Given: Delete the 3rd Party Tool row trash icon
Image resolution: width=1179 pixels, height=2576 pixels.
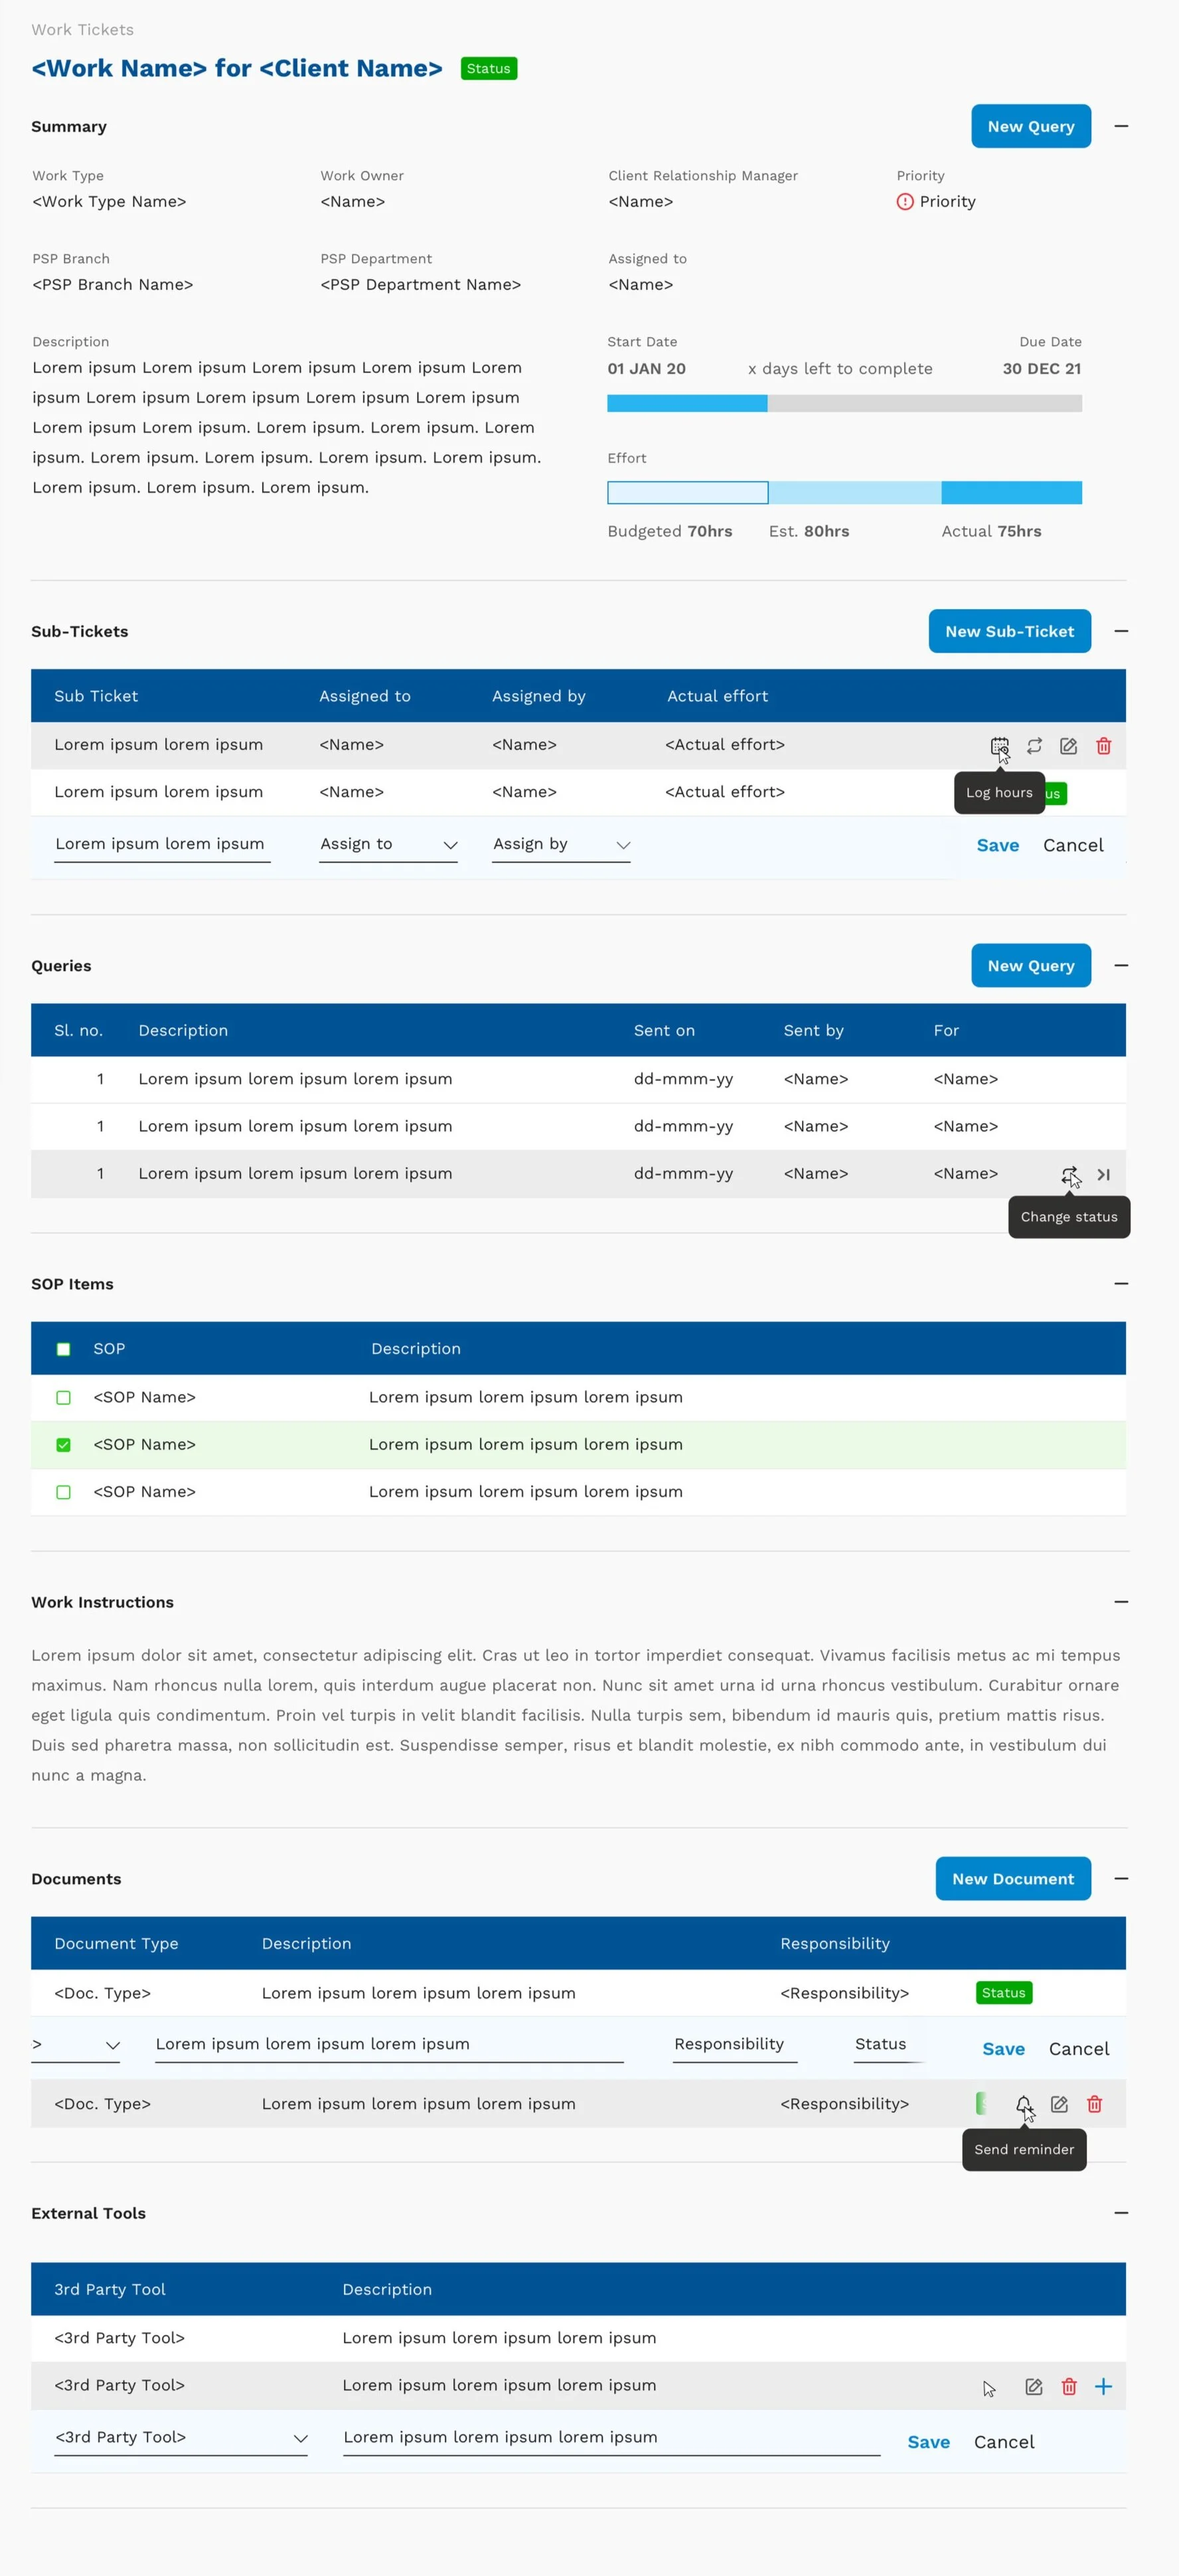Looking at the screenshot, I should click(1069, 2387).
